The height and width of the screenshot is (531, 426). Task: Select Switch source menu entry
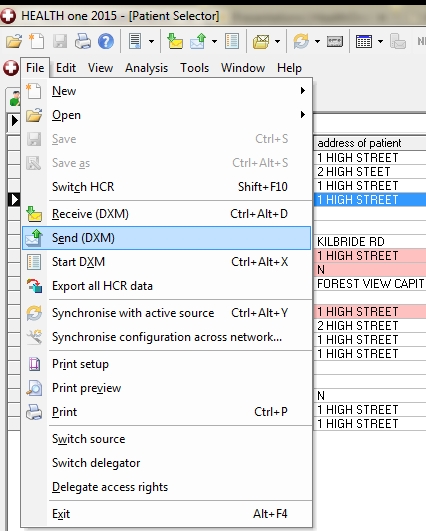(x=166, y=439)
